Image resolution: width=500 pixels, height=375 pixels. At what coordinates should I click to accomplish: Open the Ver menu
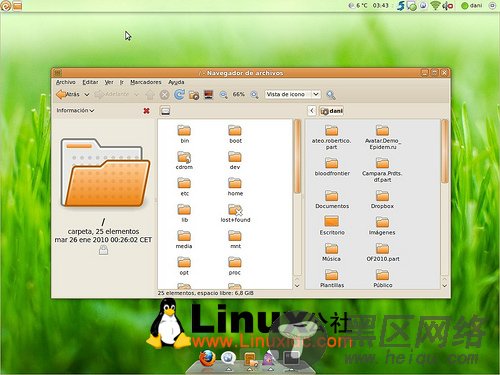coord(109,82)
